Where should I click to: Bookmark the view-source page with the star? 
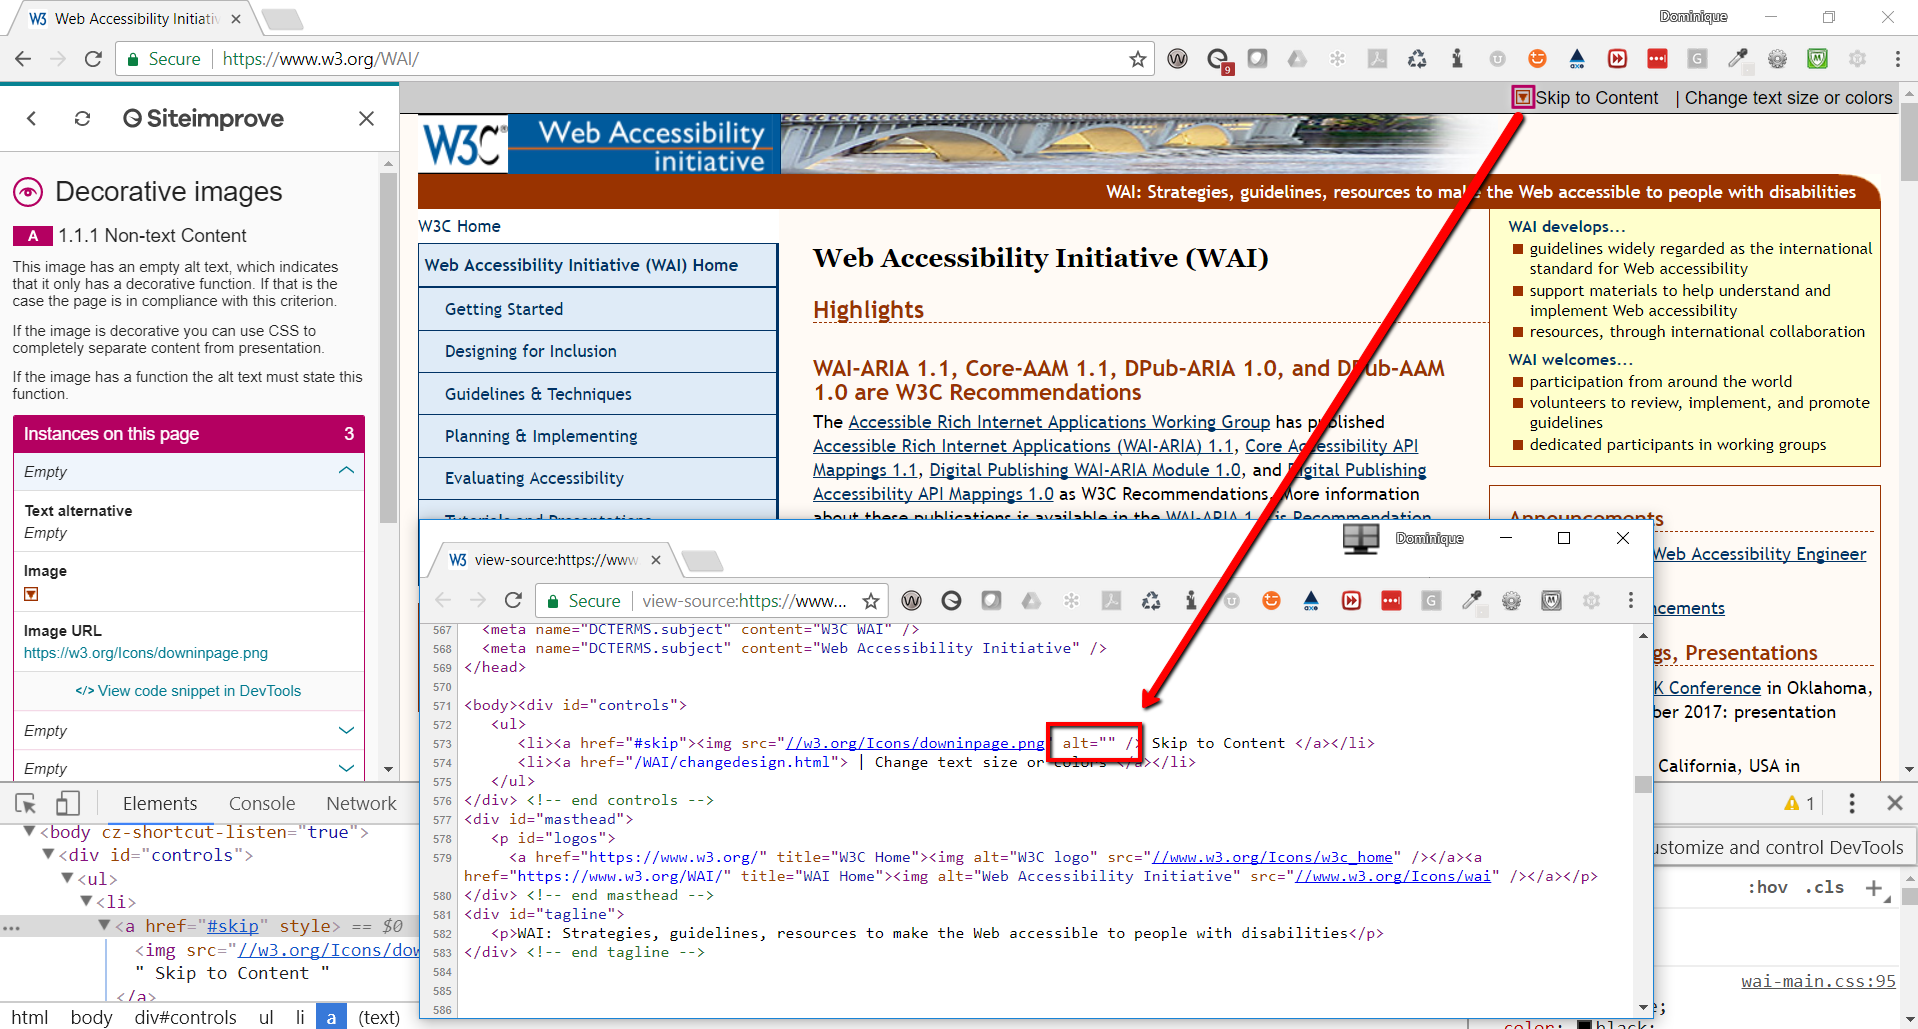point(871,601)
